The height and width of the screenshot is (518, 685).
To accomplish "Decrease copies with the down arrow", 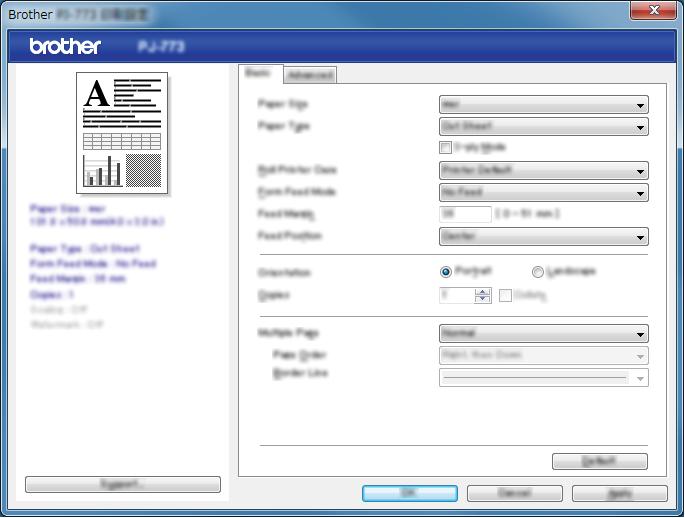I will click(482, 299).
